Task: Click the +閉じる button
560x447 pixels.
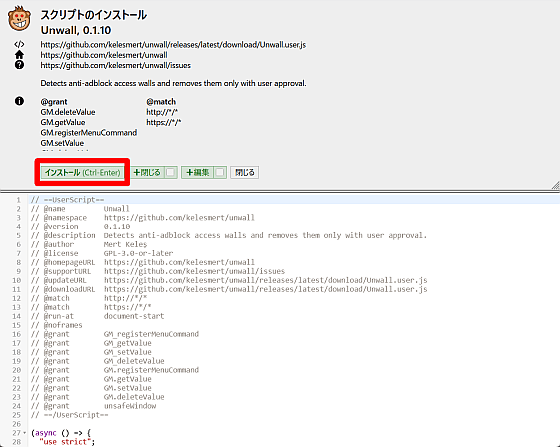Action: coord(147,172)
